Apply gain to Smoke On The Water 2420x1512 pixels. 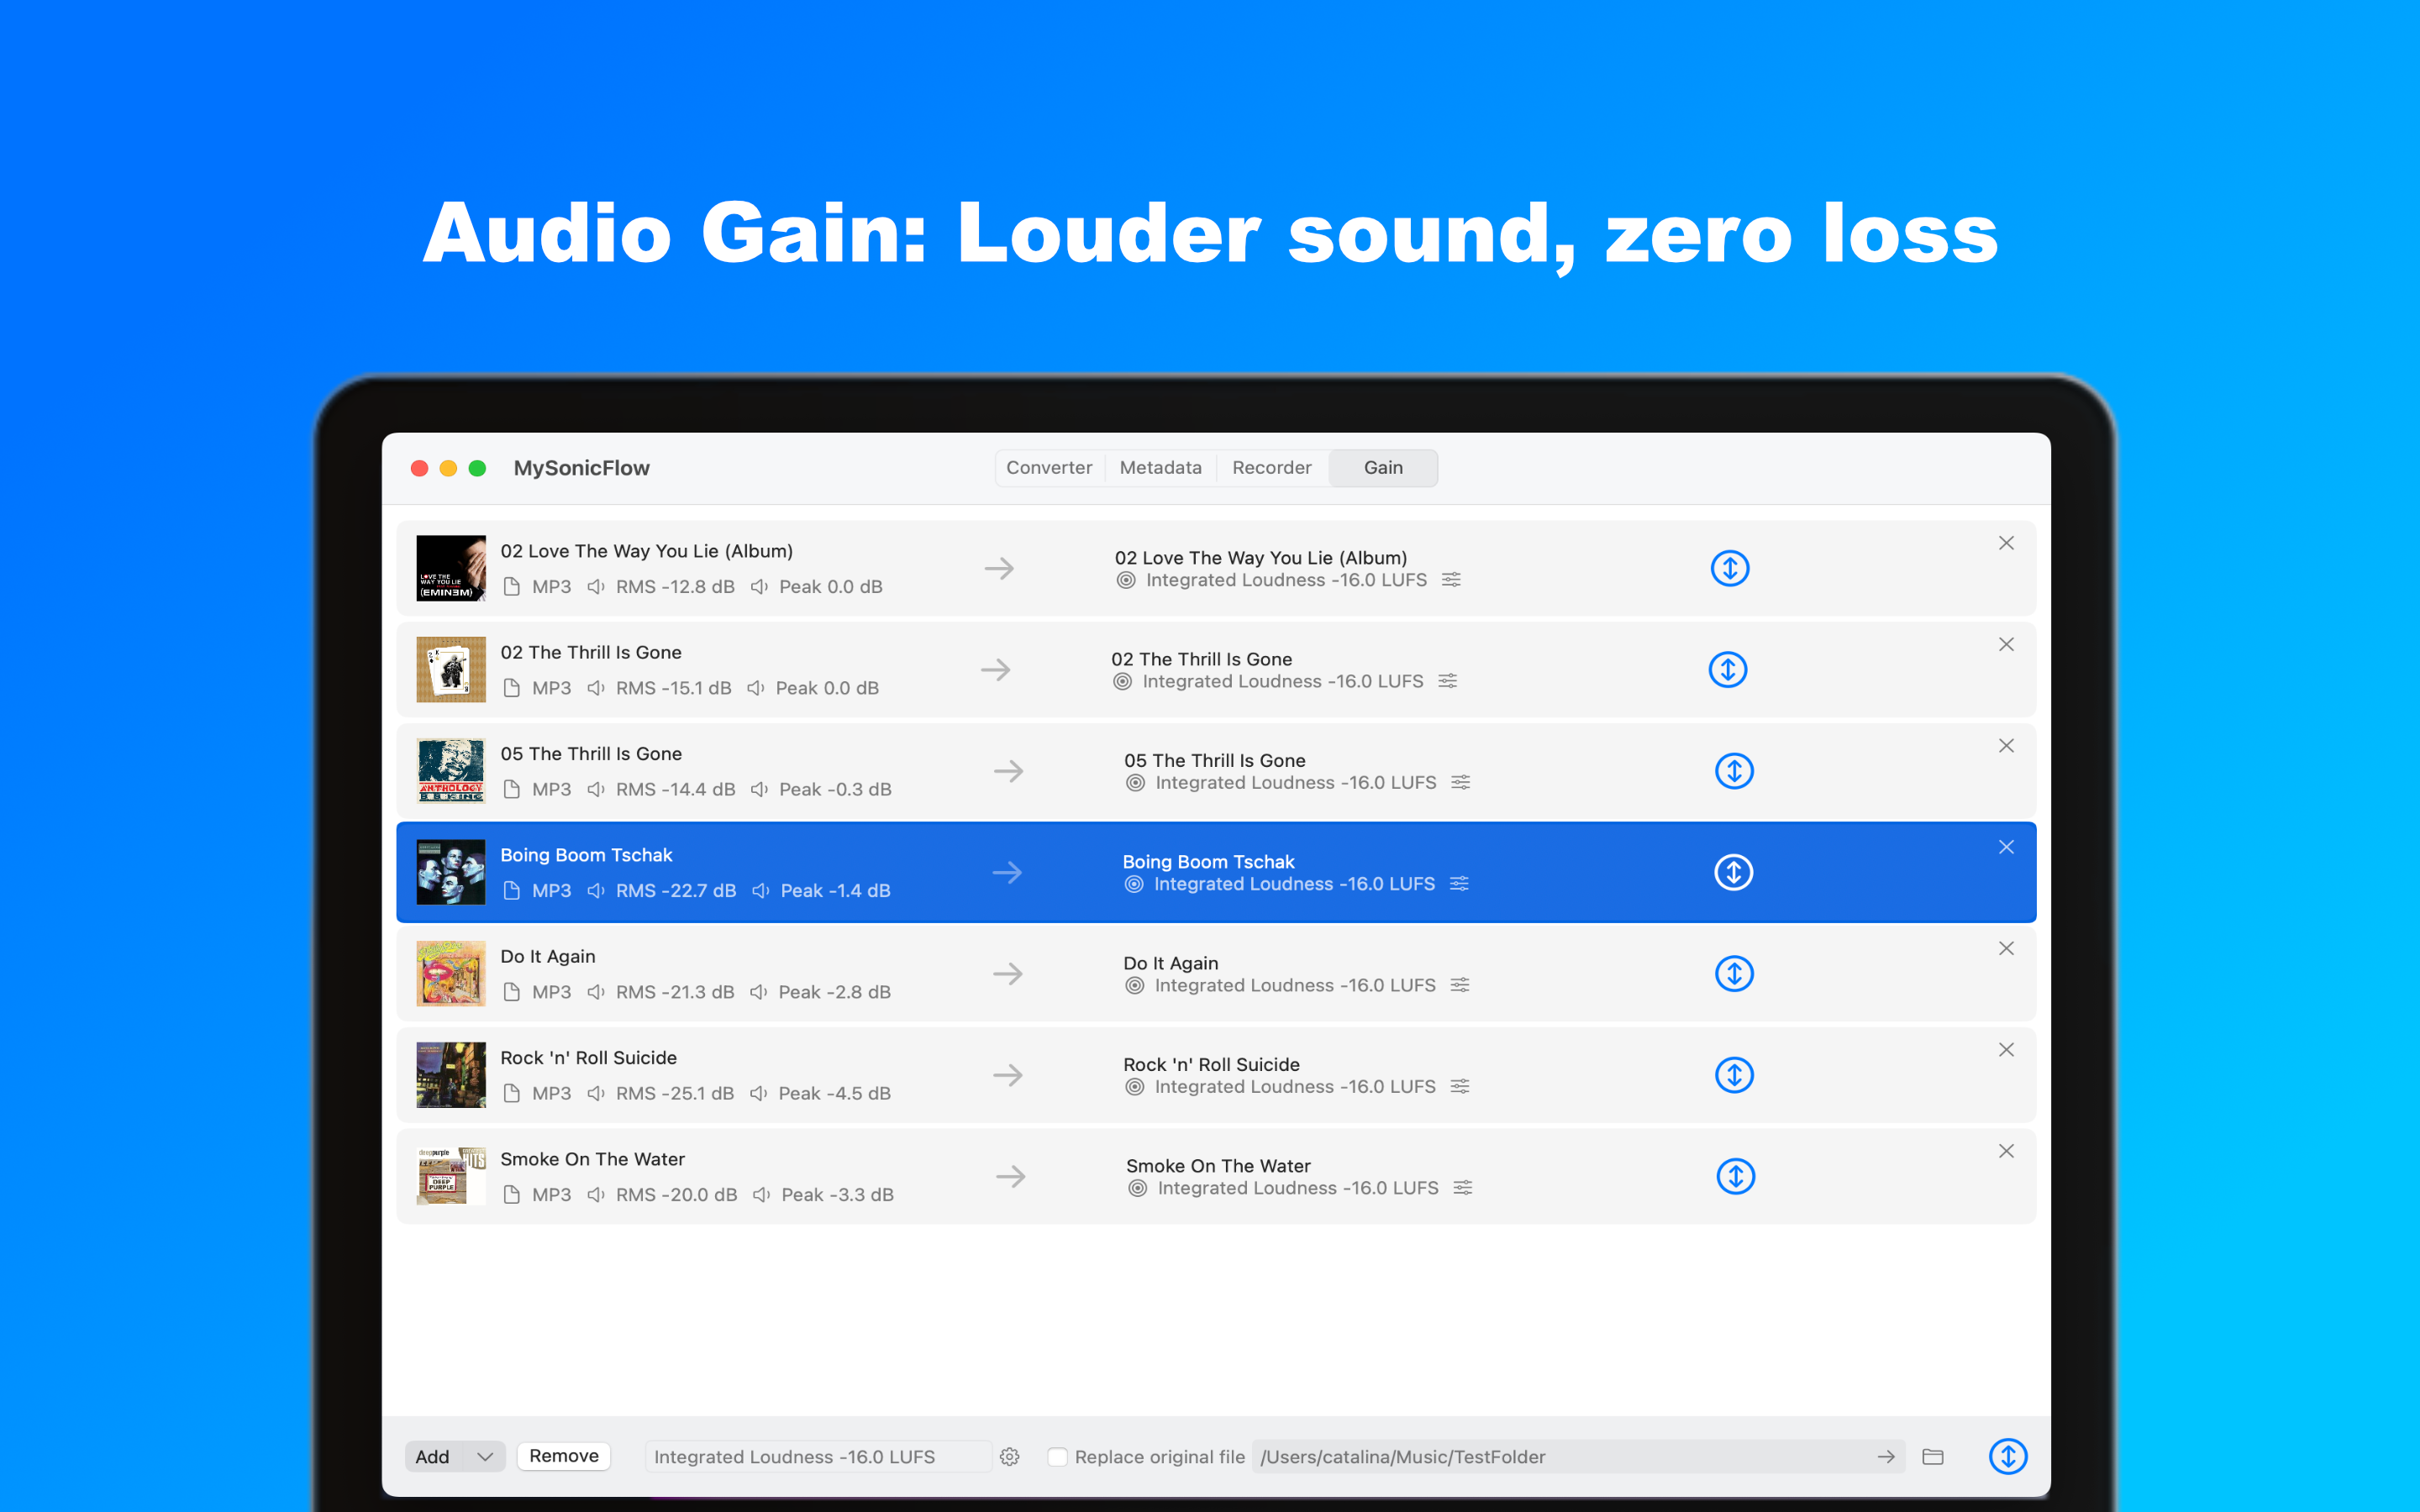[x=1735, y=1176]
